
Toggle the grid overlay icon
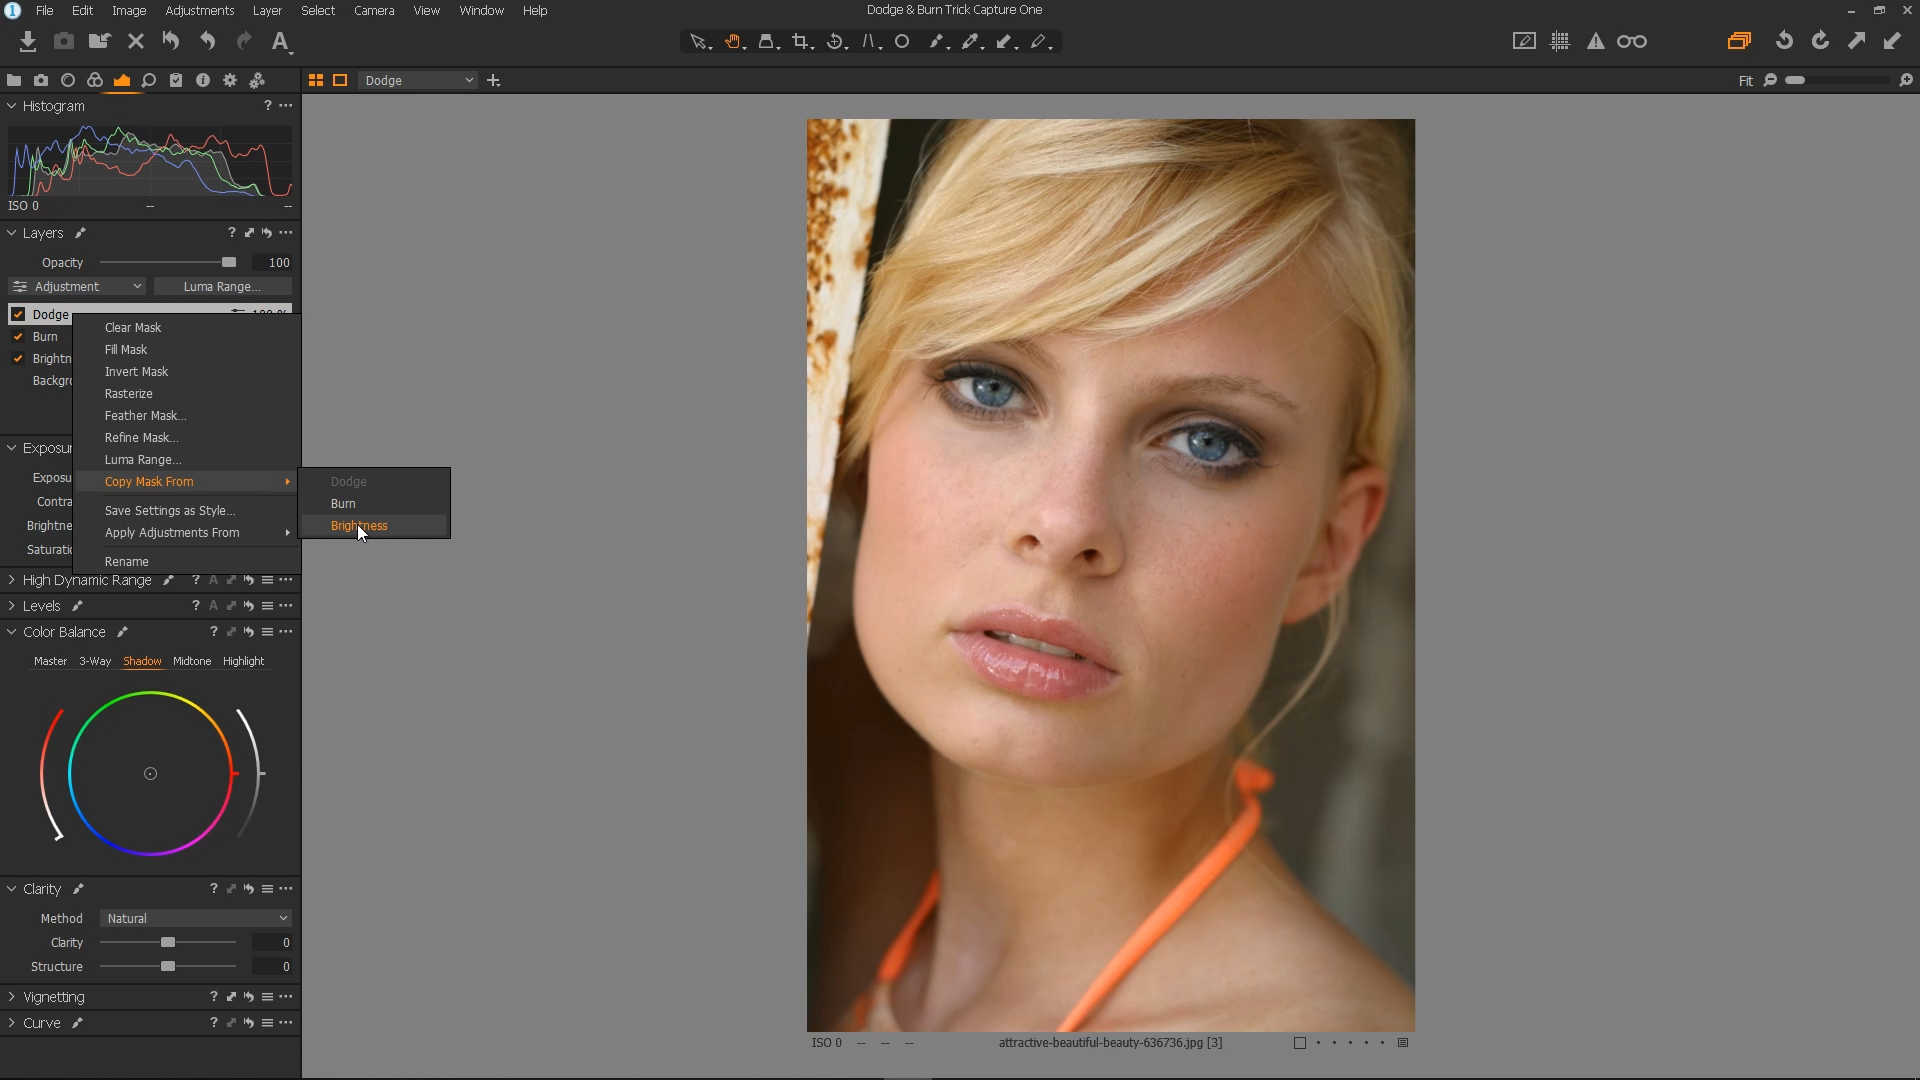click(1559, 41)
